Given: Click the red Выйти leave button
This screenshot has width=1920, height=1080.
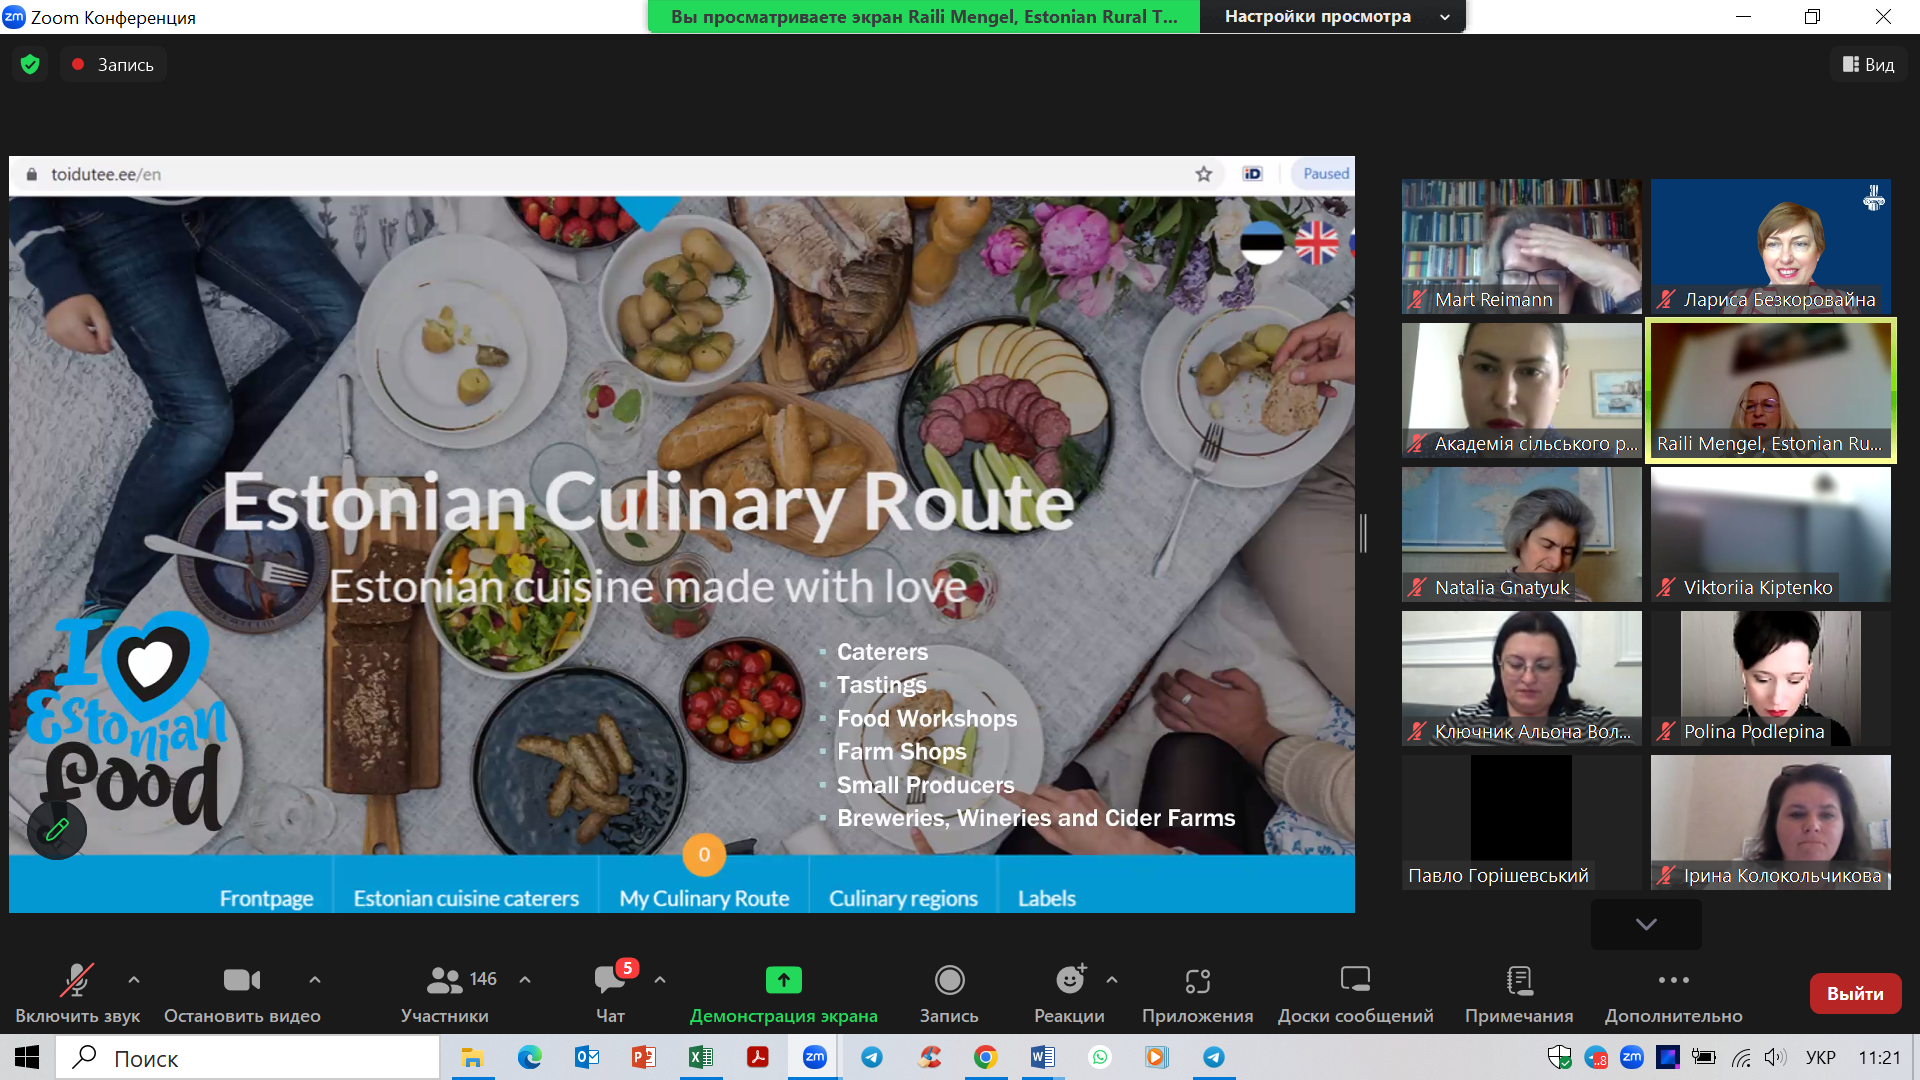Looking at the screenshot, I should (1855, 993).
